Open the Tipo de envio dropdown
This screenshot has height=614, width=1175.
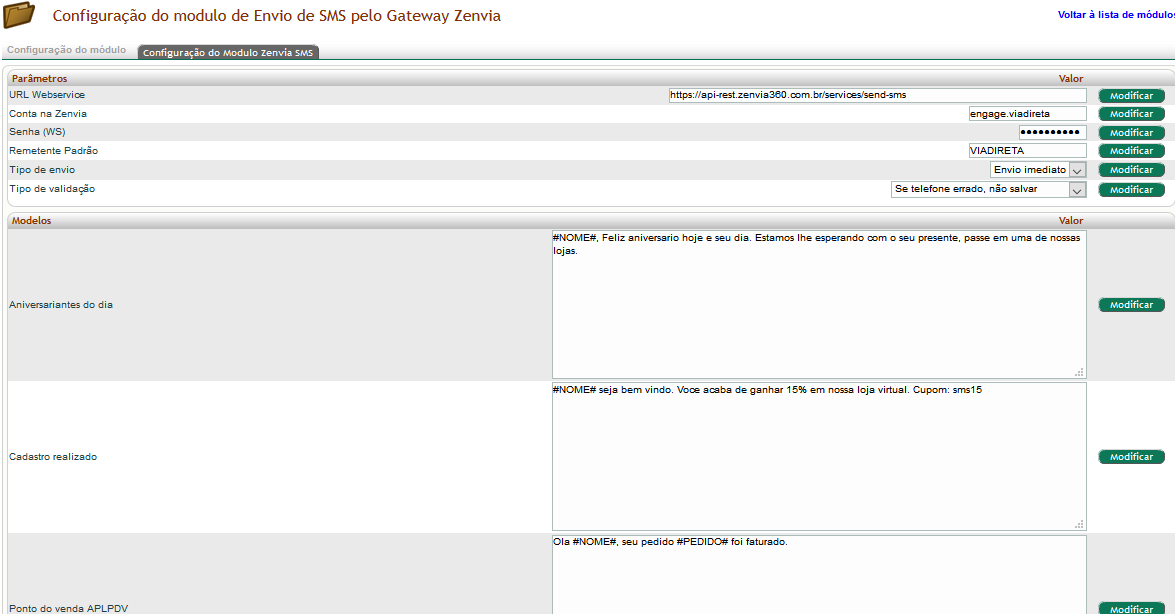tap(1038, 170)
